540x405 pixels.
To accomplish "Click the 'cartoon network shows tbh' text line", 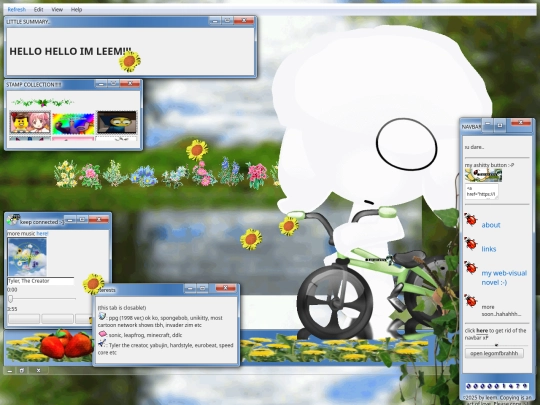I will 150,325.
